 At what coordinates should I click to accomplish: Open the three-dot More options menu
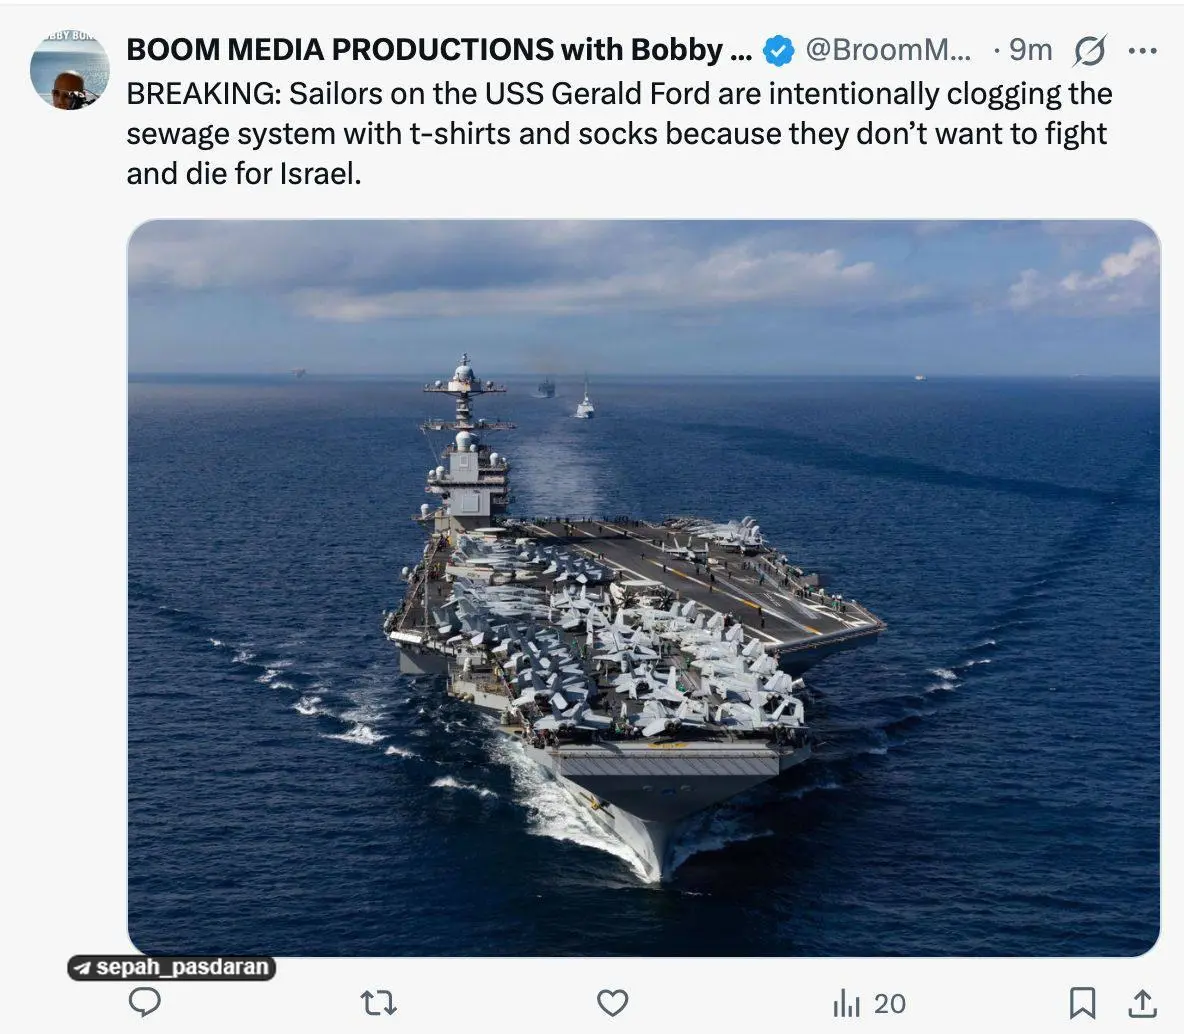(x=1142, y=49)
